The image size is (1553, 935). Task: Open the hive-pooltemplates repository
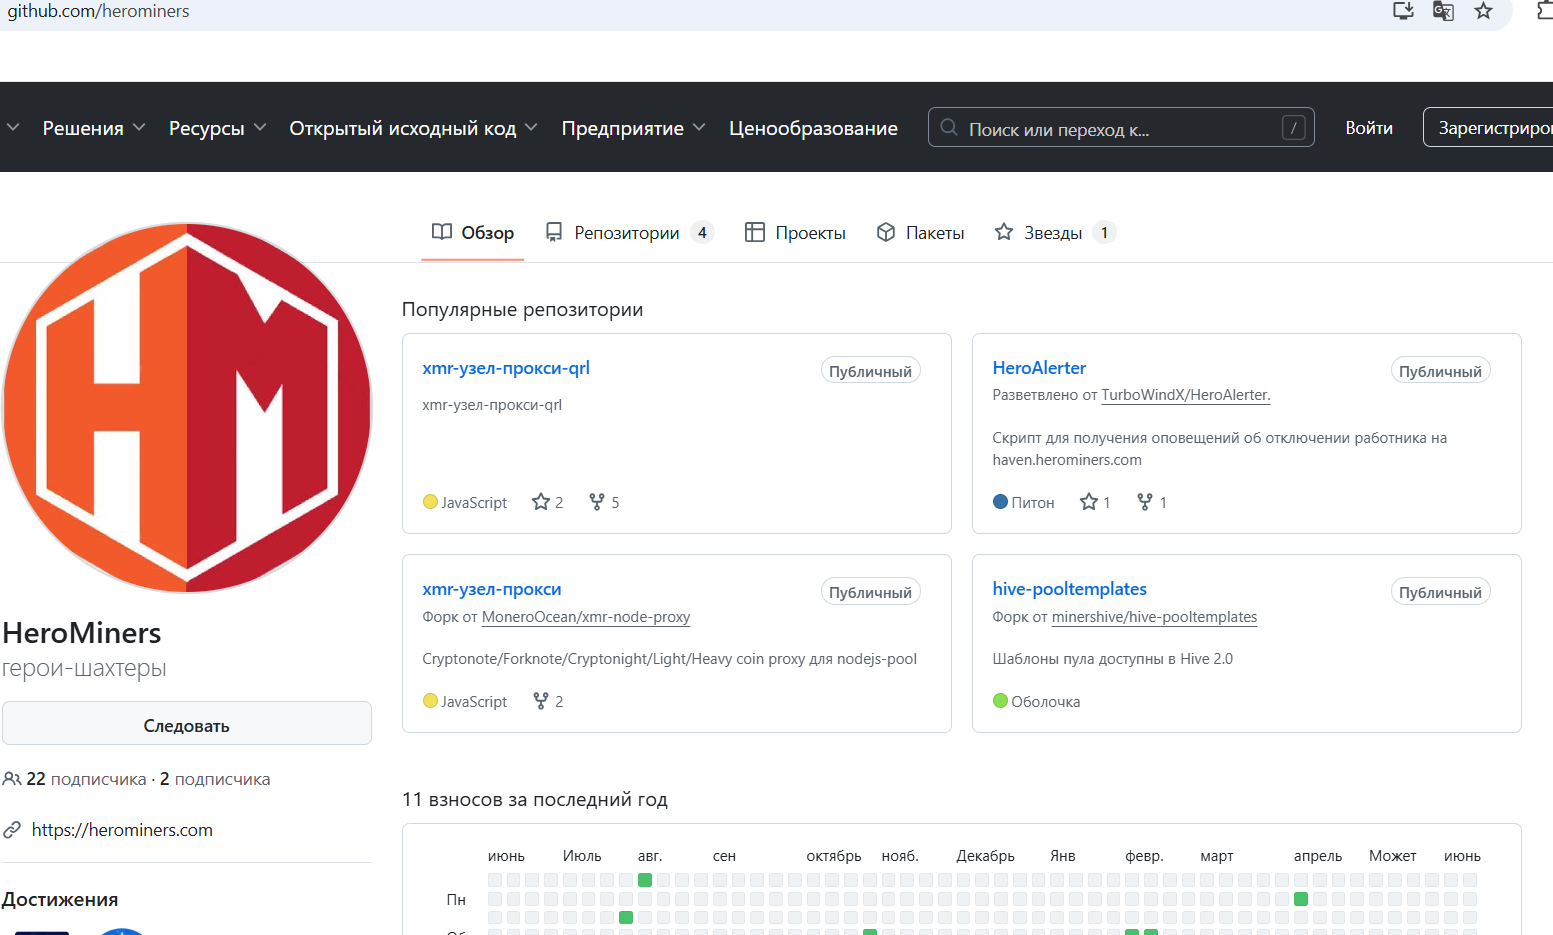coord(1070,589)
